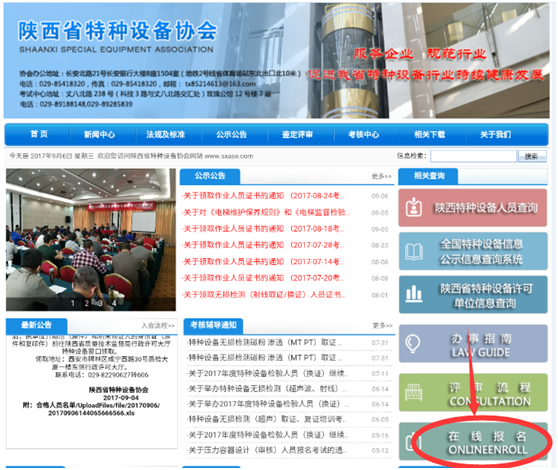This screenshot has height=470, width=558.
Task: Open the 关于压力容器设计 notice link
Action: click(266, 450)
